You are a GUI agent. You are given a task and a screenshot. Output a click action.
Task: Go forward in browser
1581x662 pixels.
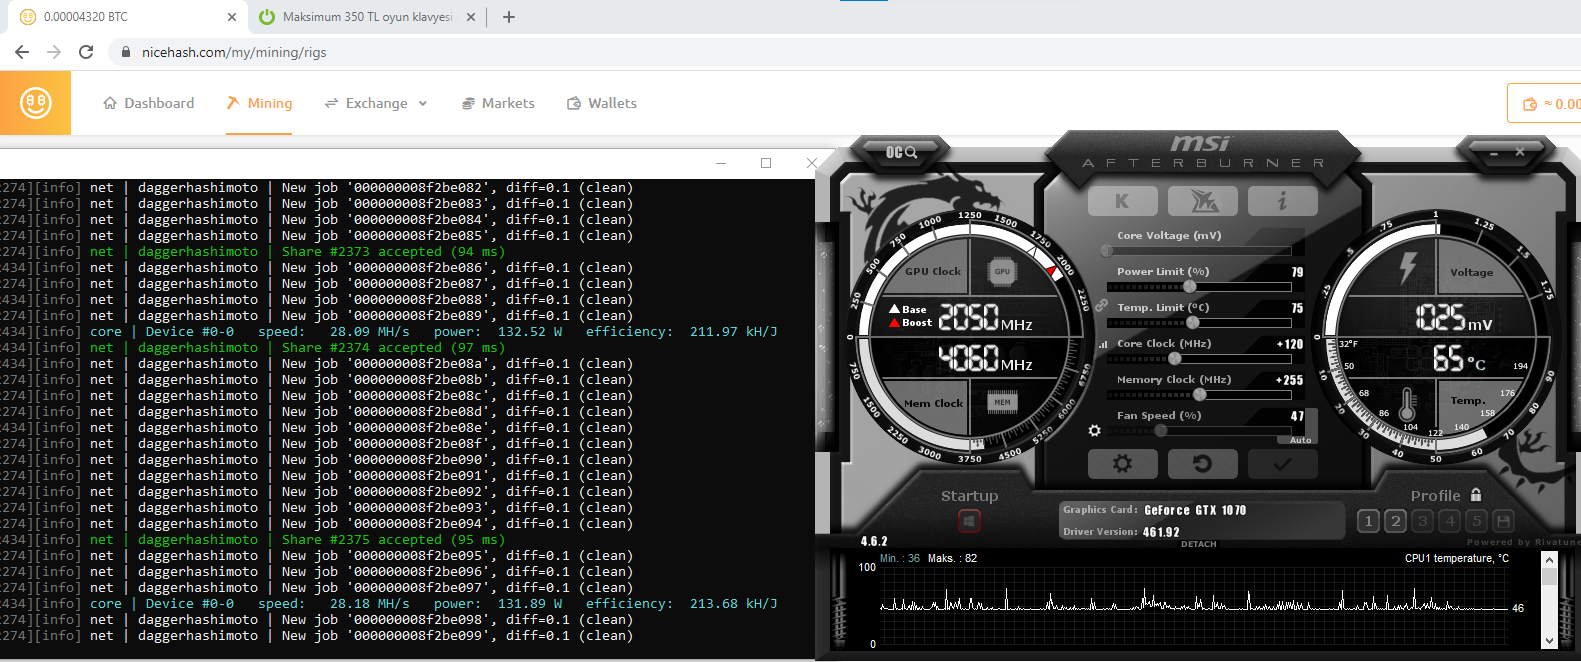(x=54, y=52)
